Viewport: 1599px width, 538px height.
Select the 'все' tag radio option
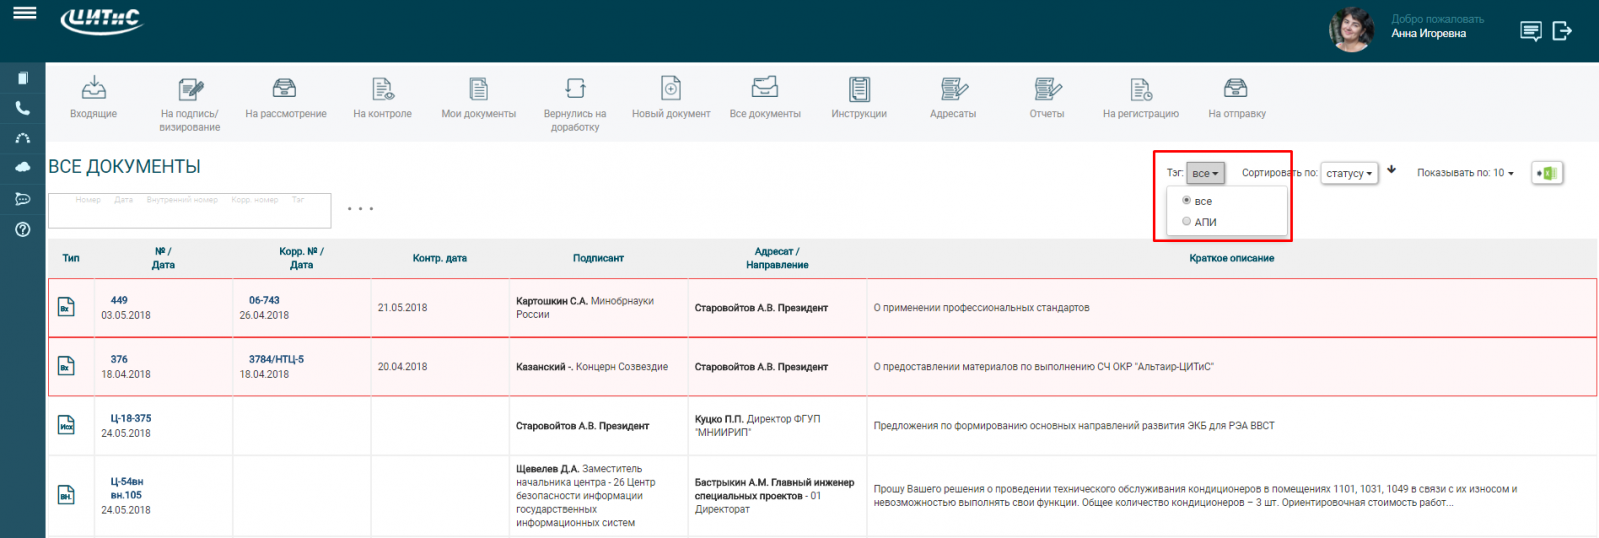pyautogui.click(x=1187, y=201)
